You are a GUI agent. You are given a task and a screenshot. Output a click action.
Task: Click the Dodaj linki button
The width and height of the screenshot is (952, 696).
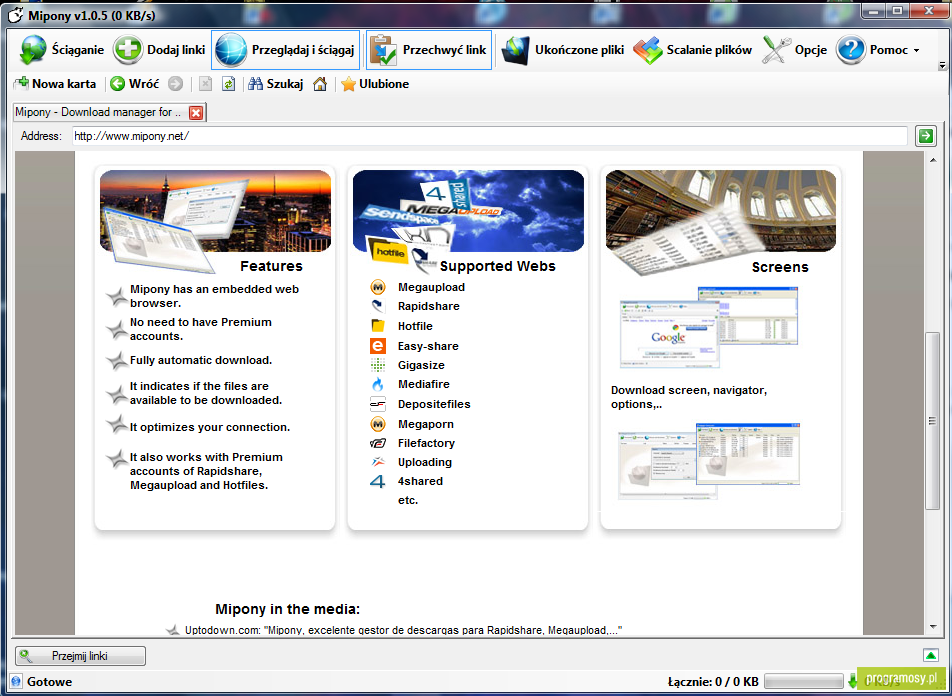coord(159,50)
